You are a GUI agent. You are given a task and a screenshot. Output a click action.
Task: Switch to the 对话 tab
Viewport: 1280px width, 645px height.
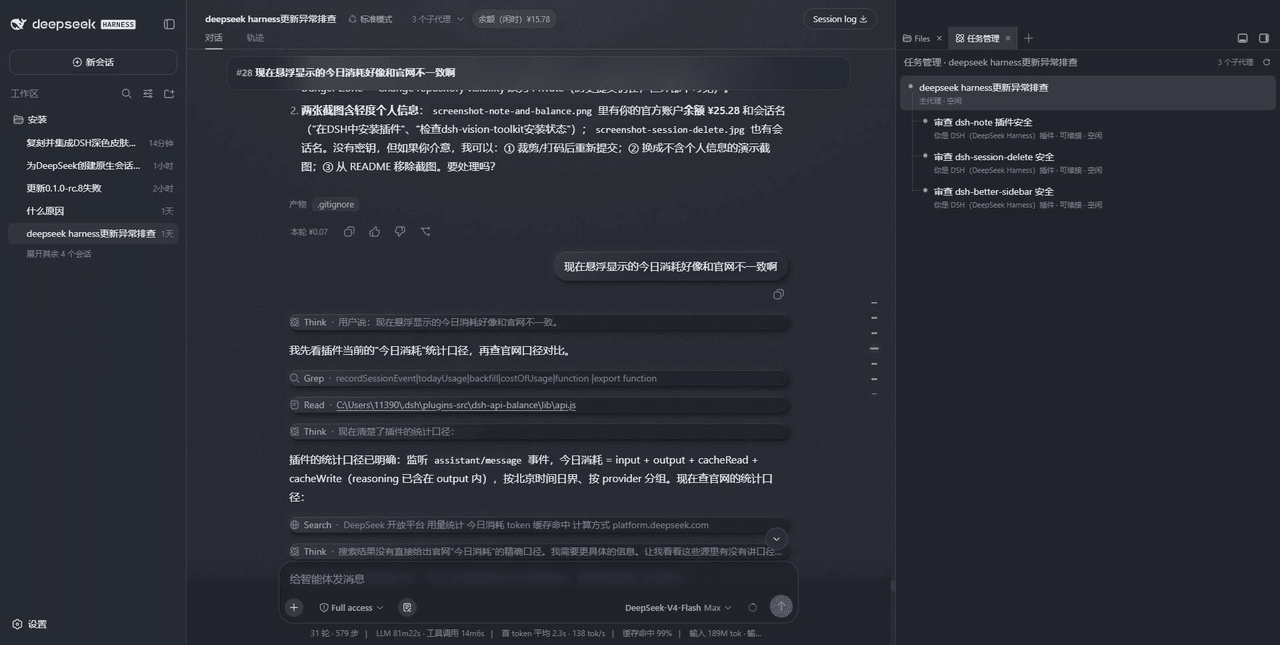214,38
